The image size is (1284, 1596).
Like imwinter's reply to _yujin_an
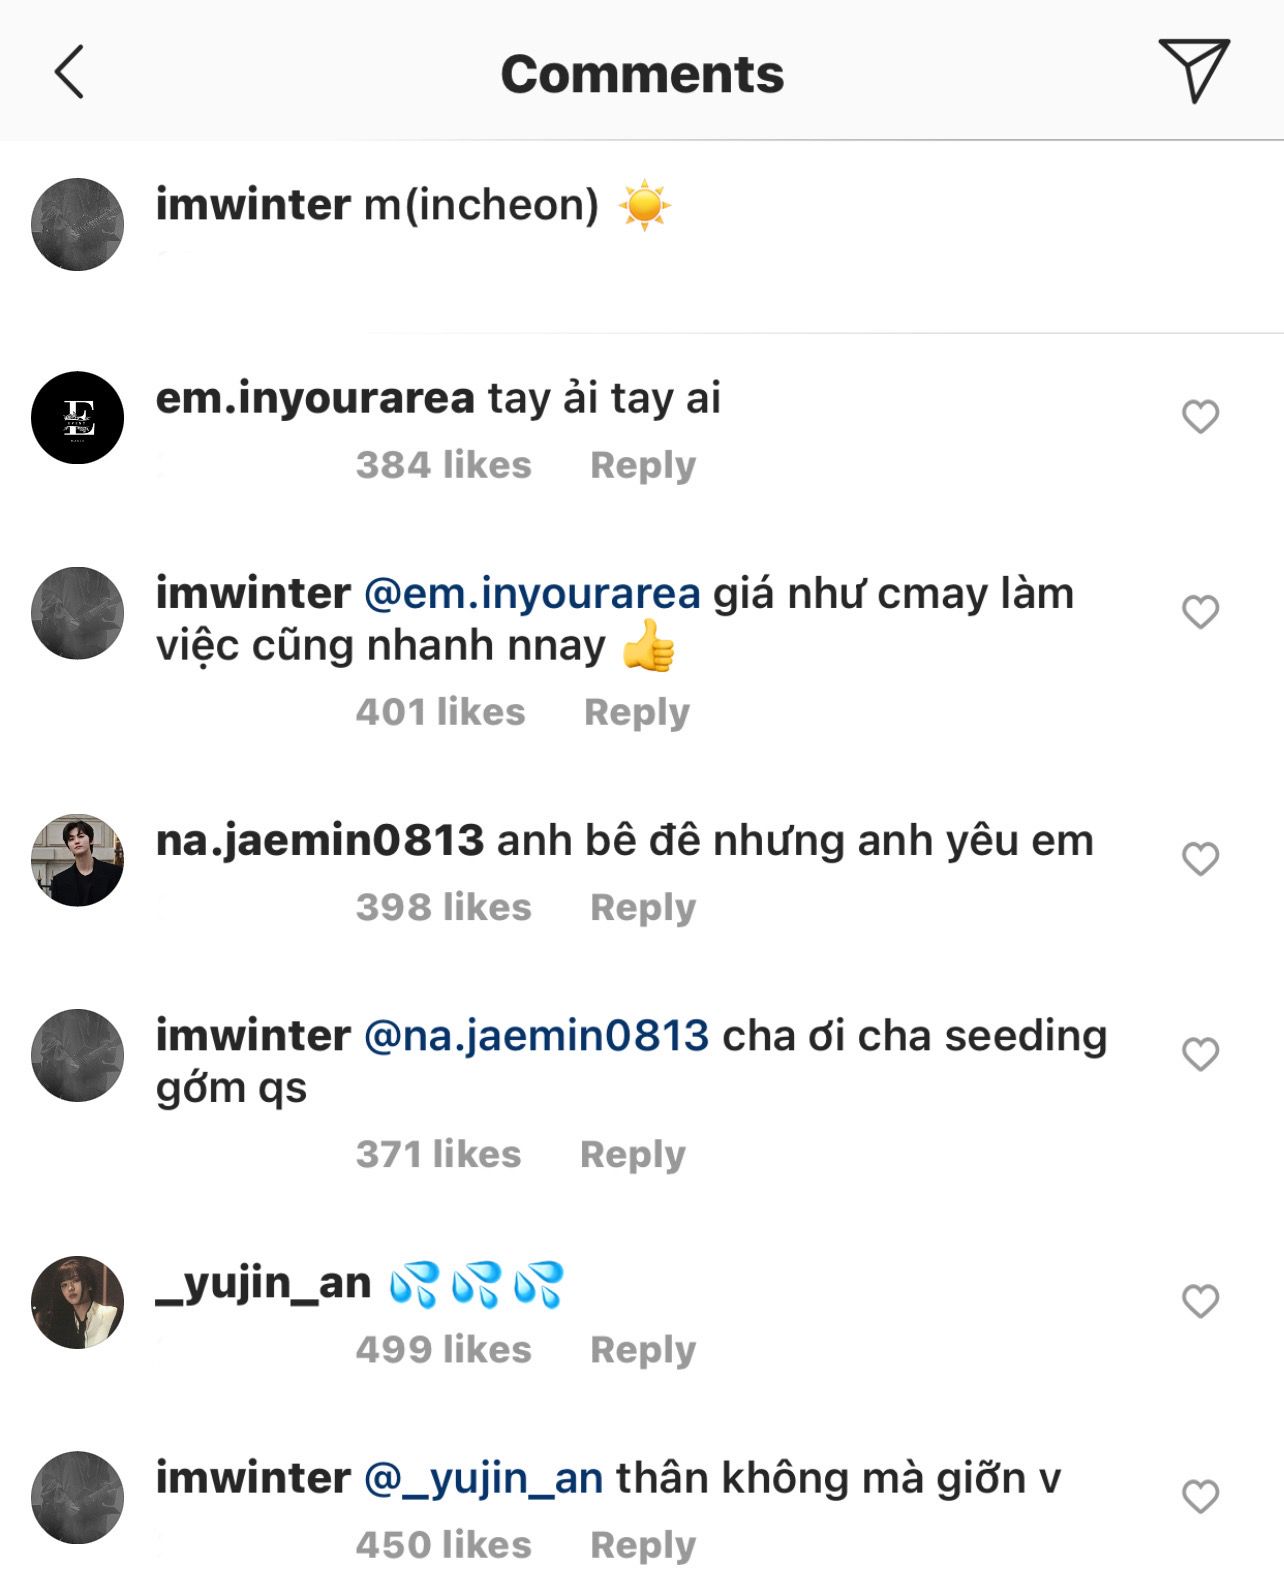point(1200,1497)
